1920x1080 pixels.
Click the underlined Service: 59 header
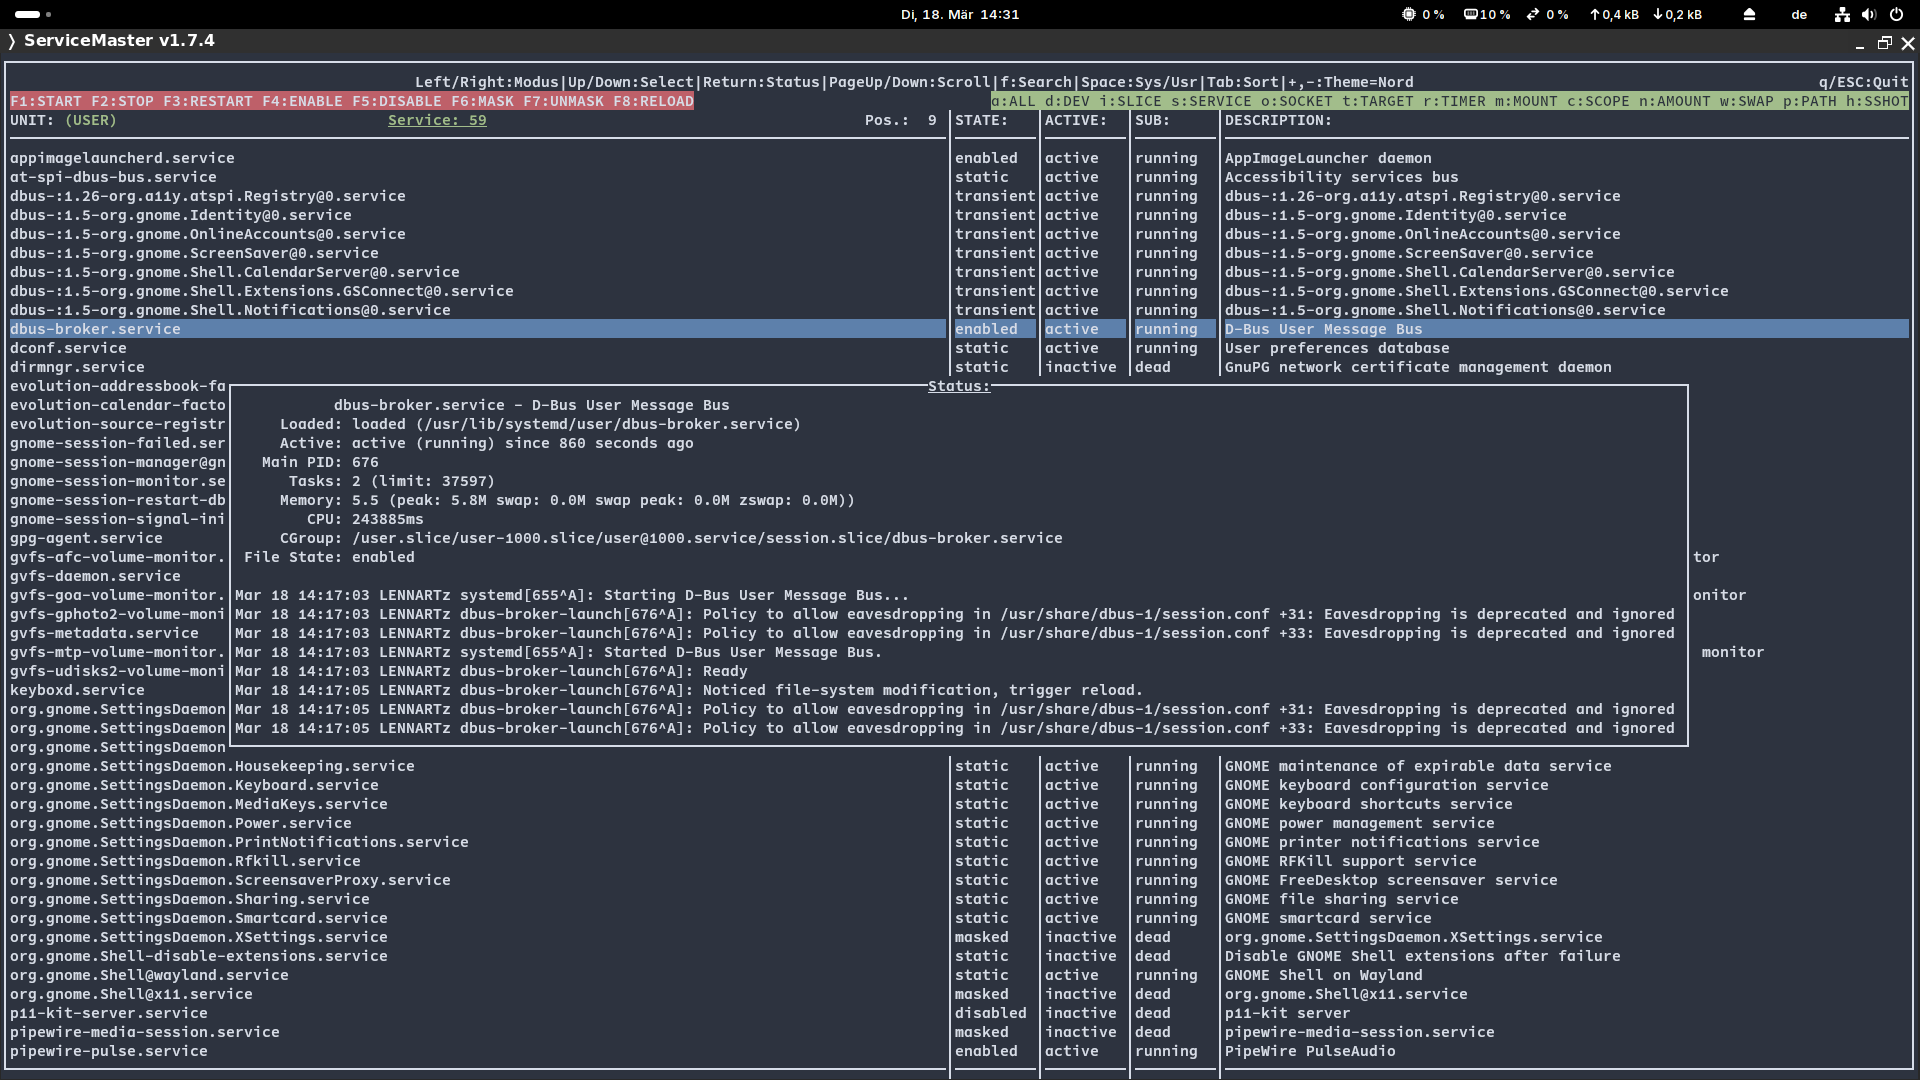[437, 120]
